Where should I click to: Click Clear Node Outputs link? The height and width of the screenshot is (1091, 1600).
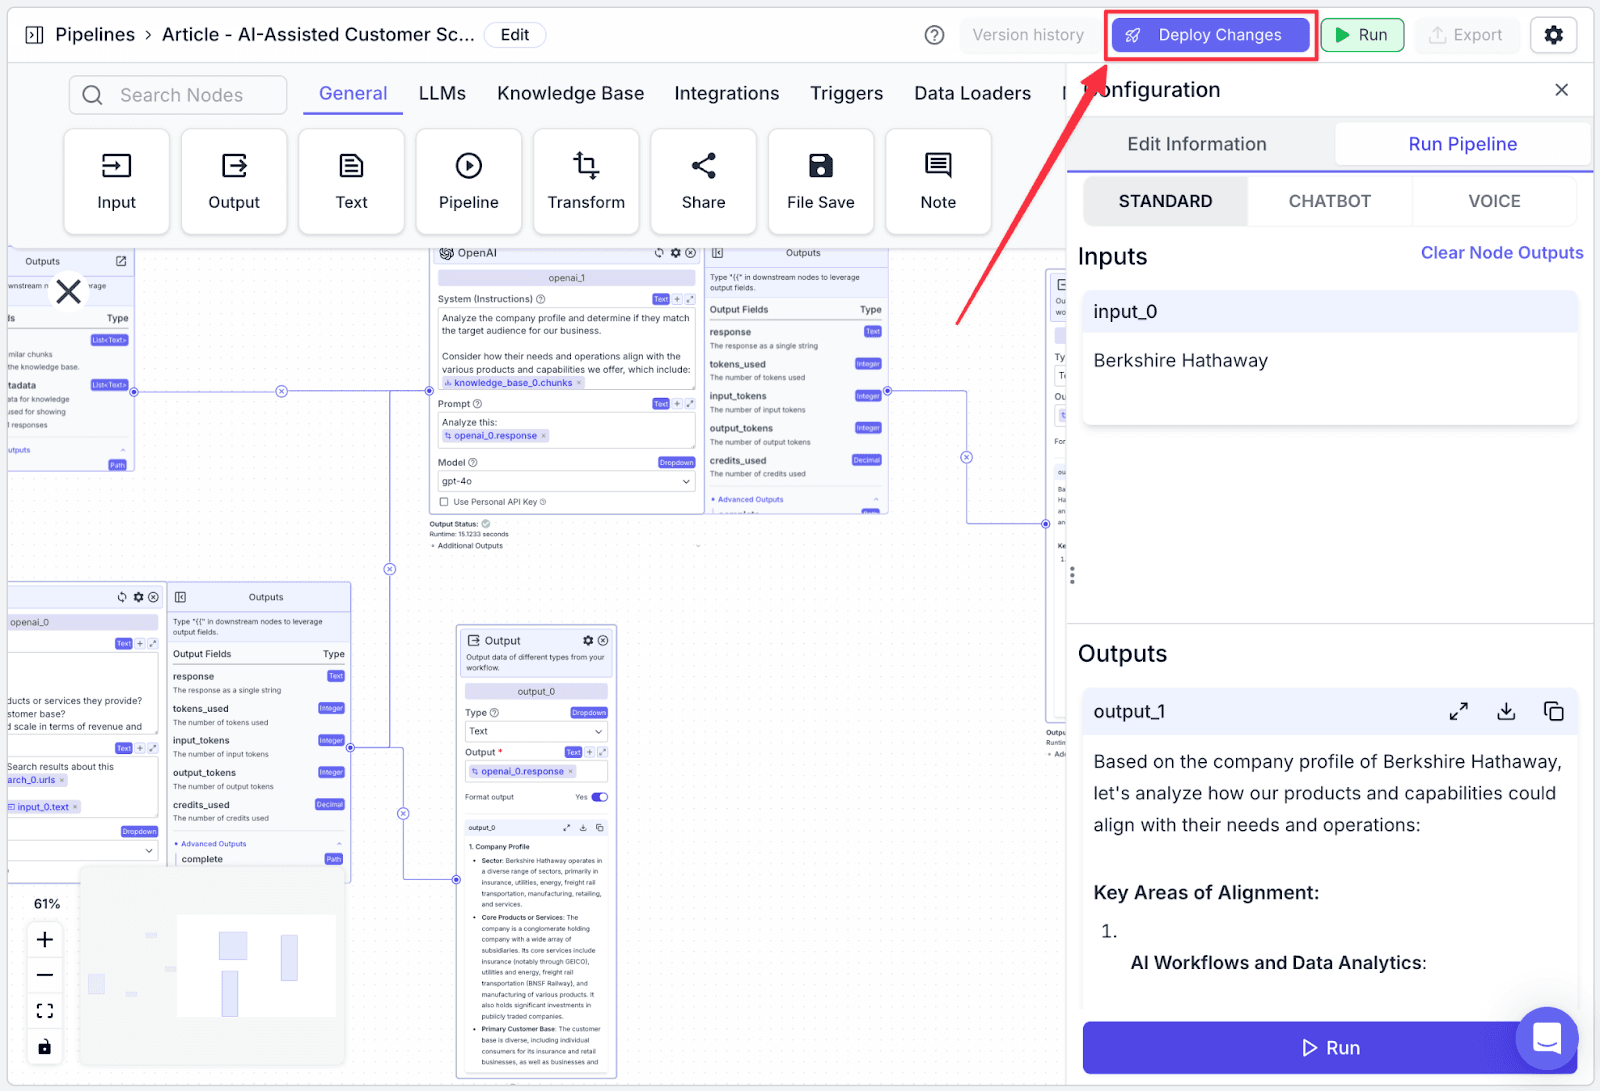pyautogui.click(x=1502, y=253)
